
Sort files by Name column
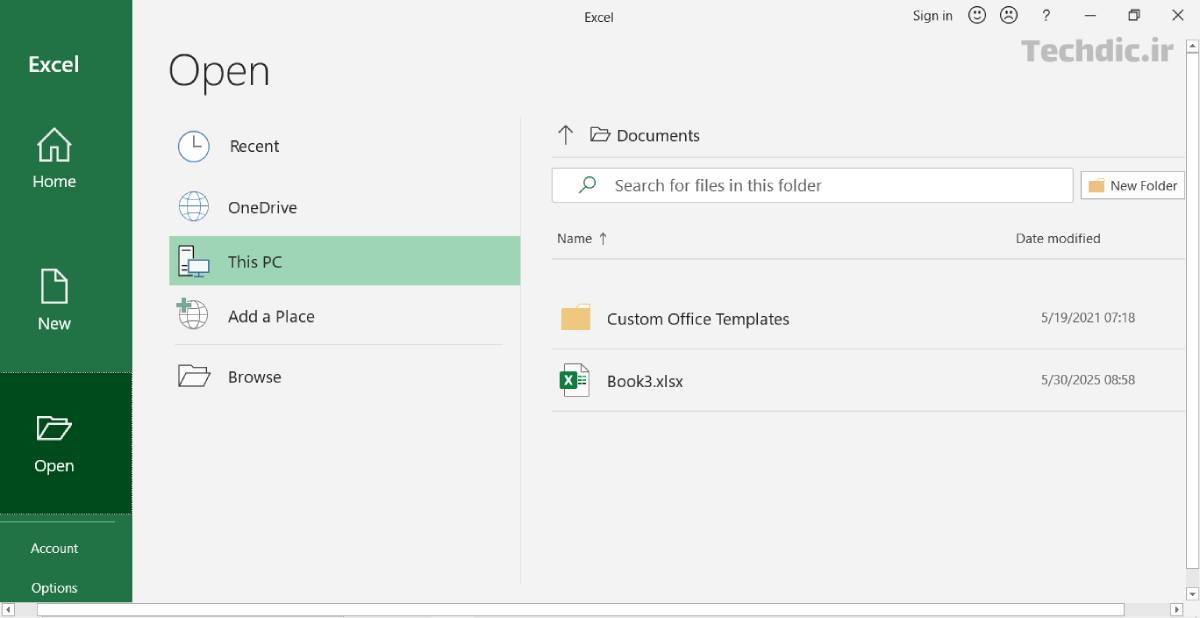tap(582, 238)
